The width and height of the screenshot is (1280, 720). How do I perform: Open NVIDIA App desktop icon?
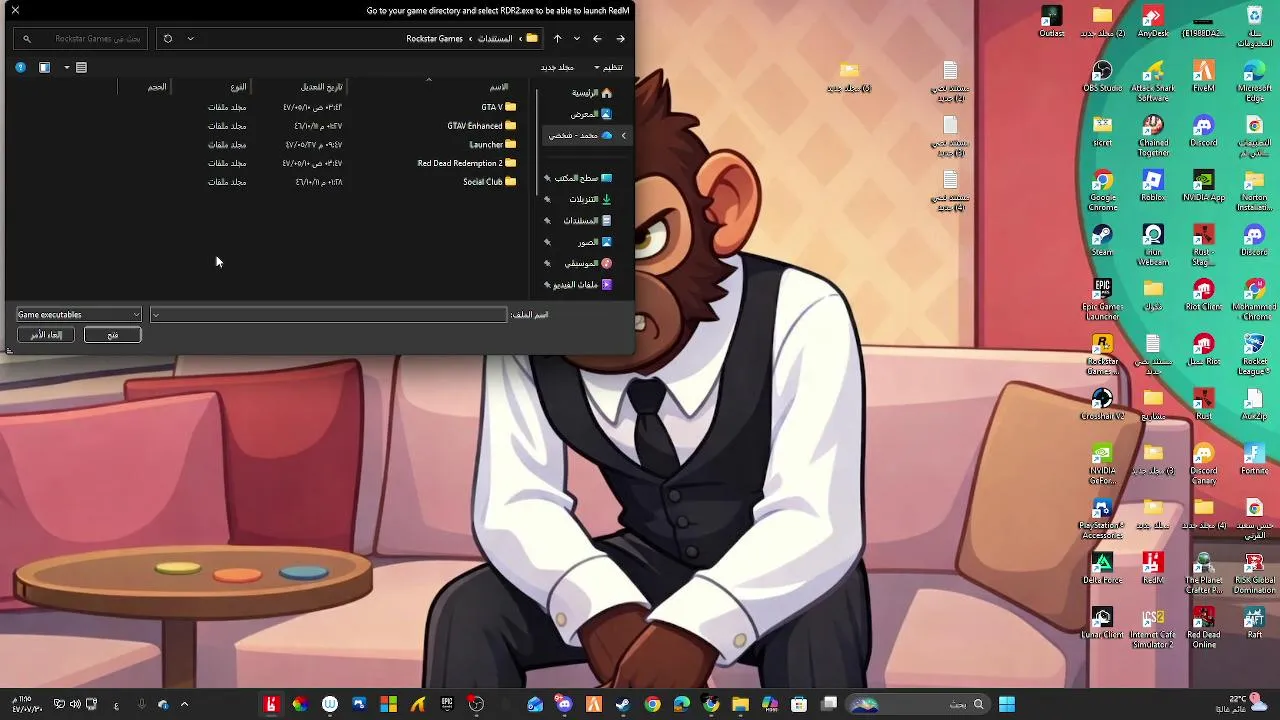coord(1203,186)
